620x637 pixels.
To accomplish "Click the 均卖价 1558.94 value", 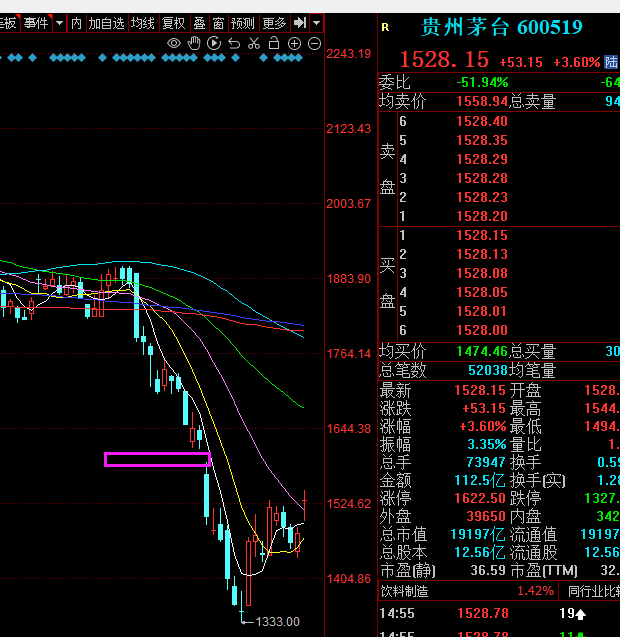I will 482,101.
